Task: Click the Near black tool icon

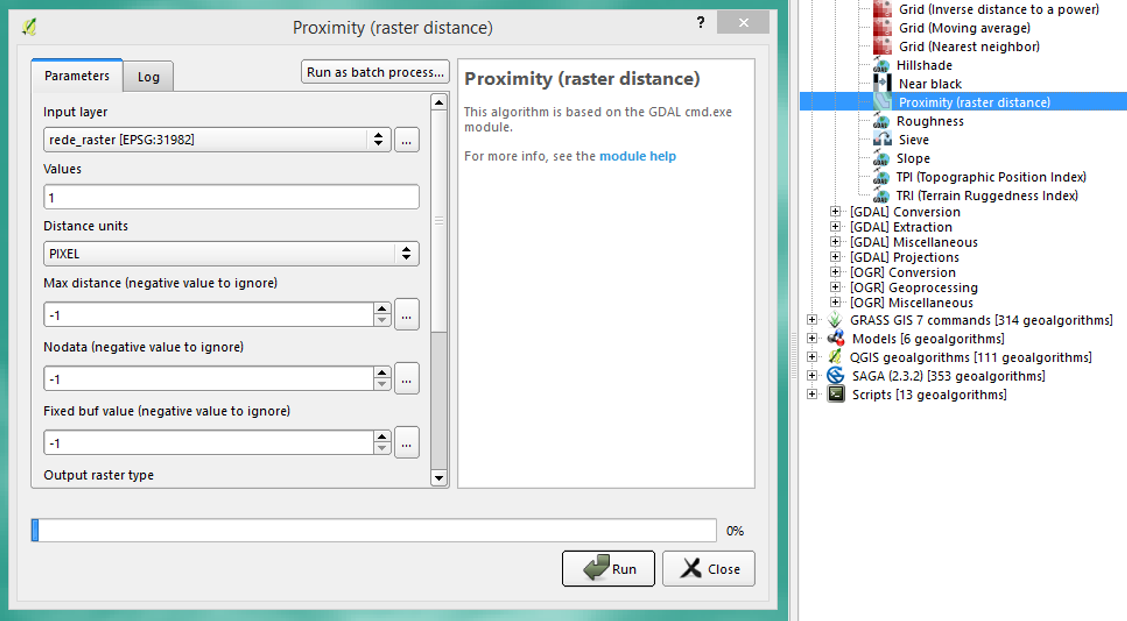Action: click(882, 84)
